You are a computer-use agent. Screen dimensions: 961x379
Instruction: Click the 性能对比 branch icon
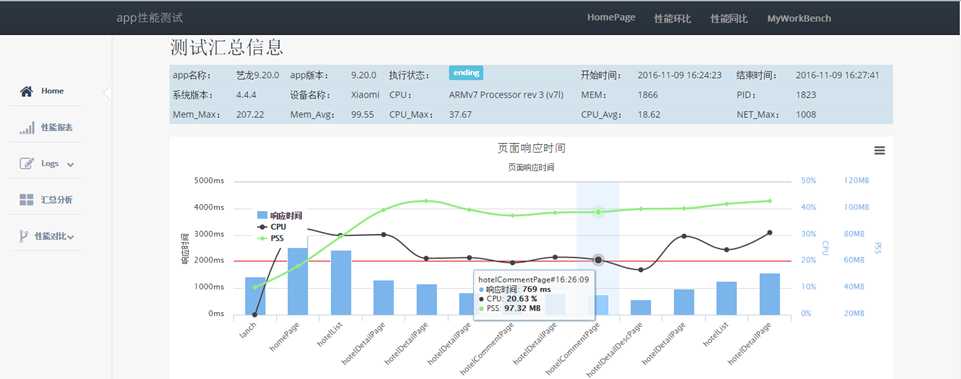23,236
